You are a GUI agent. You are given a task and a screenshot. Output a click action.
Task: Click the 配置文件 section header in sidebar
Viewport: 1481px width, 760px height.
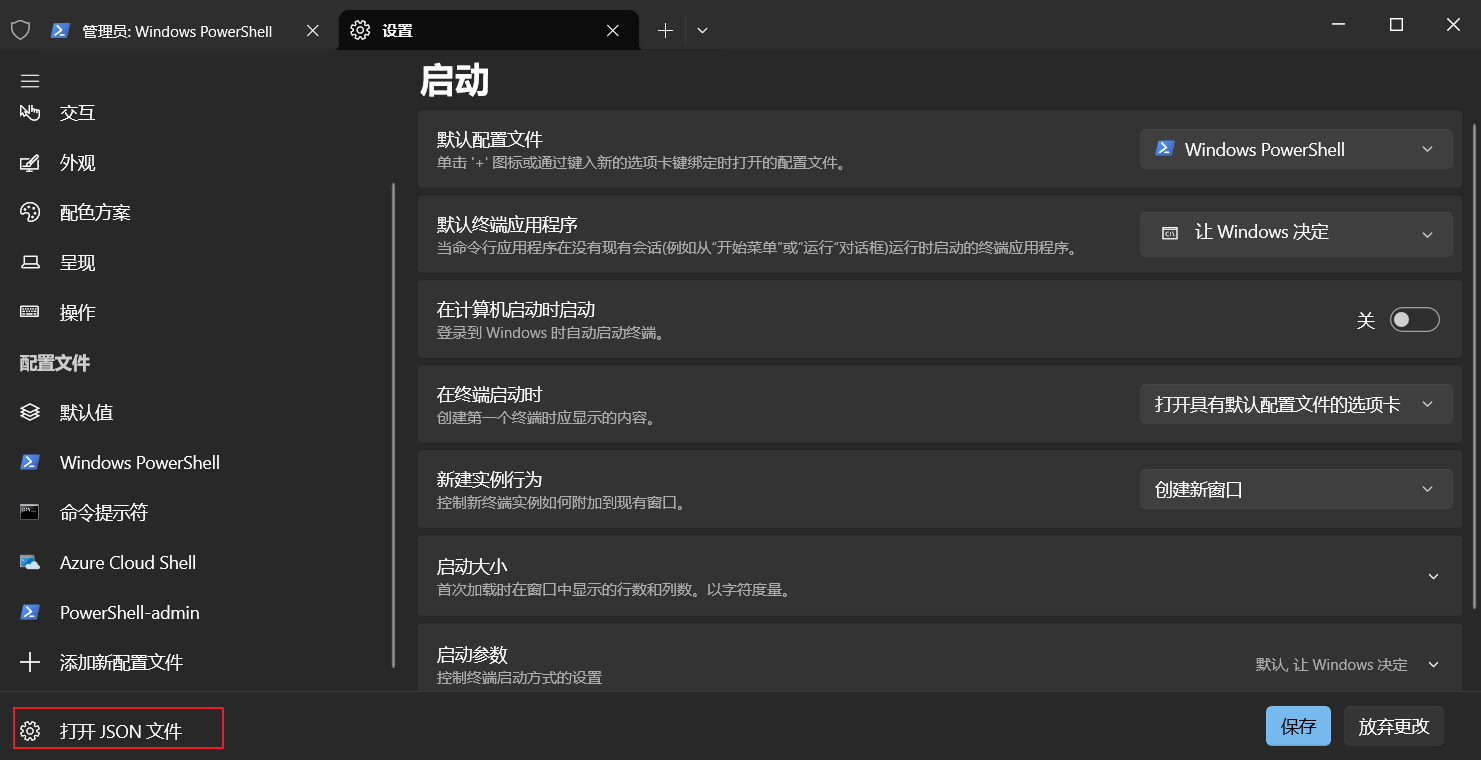tap(55, 363)
